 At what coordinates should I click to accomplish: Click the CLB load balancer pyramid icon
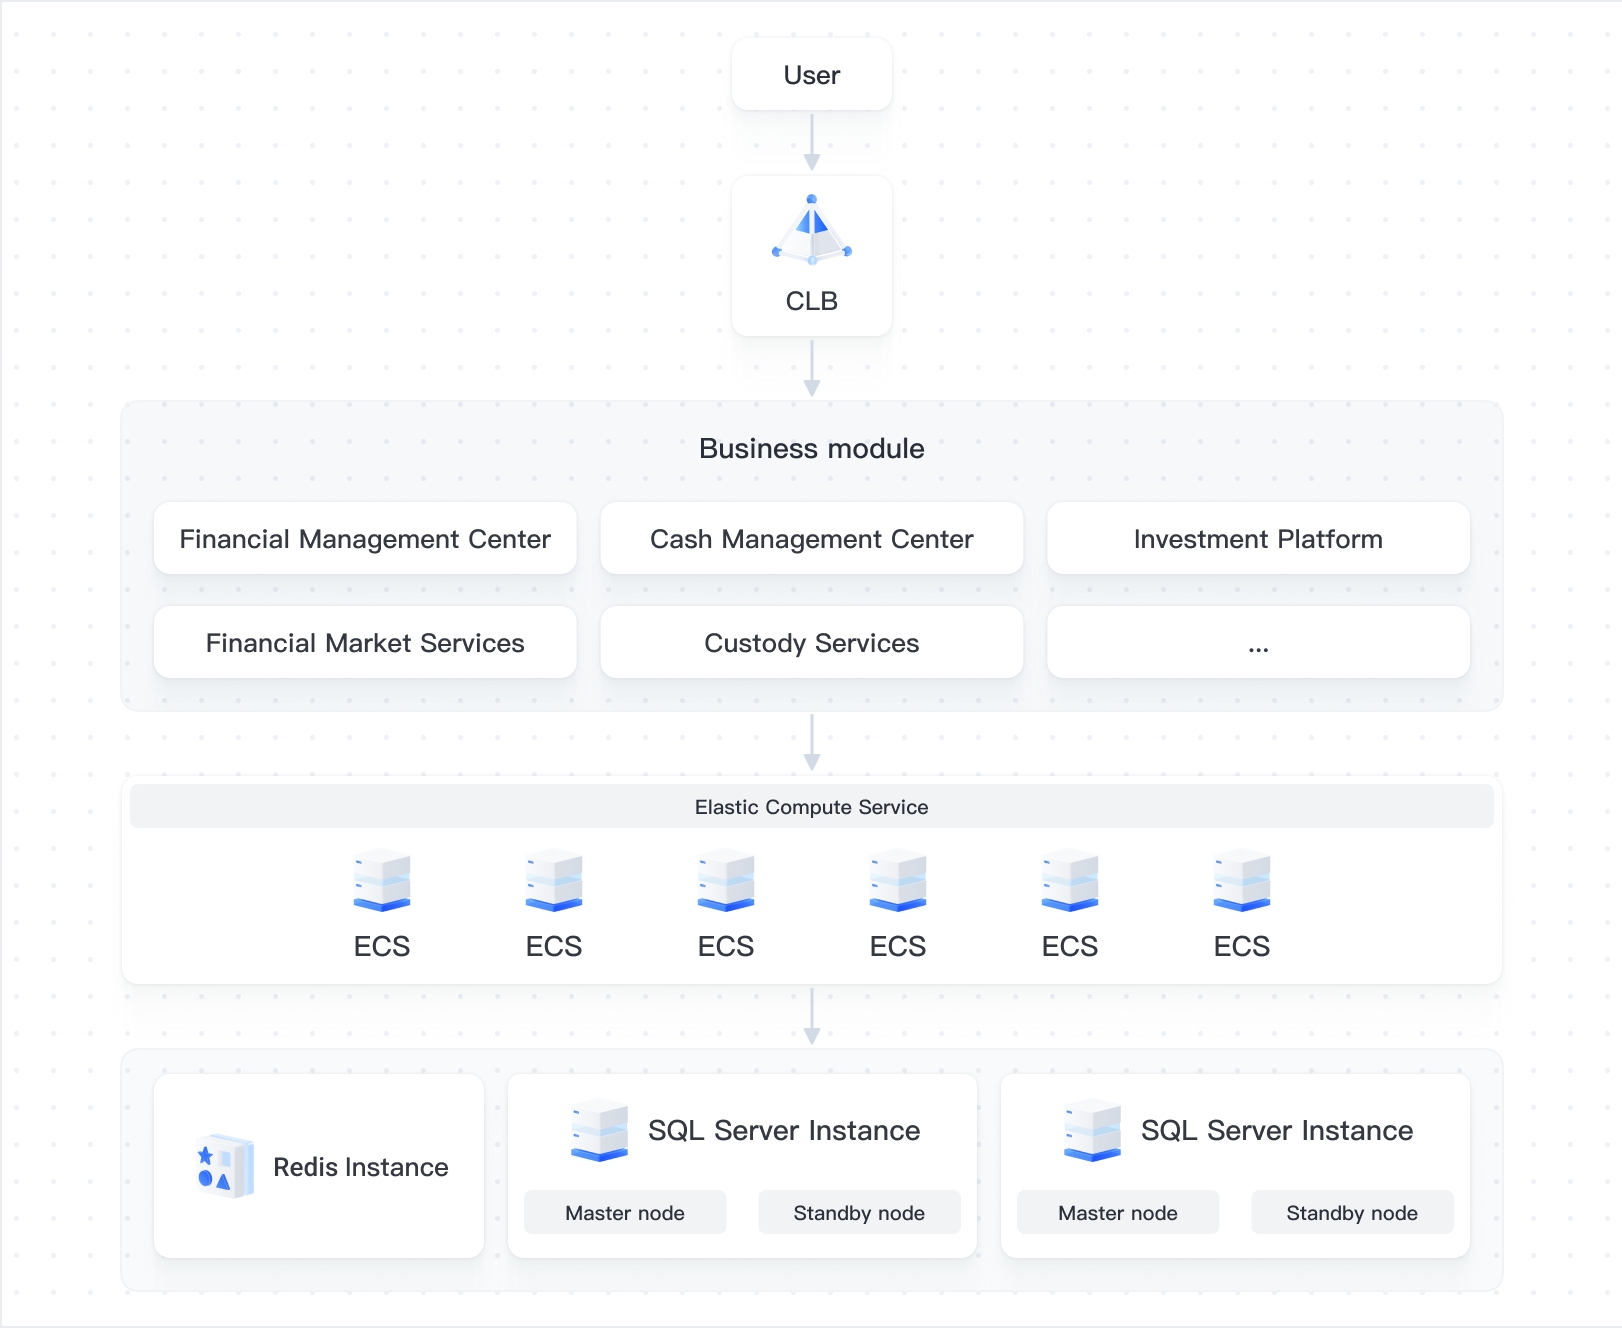811,231
